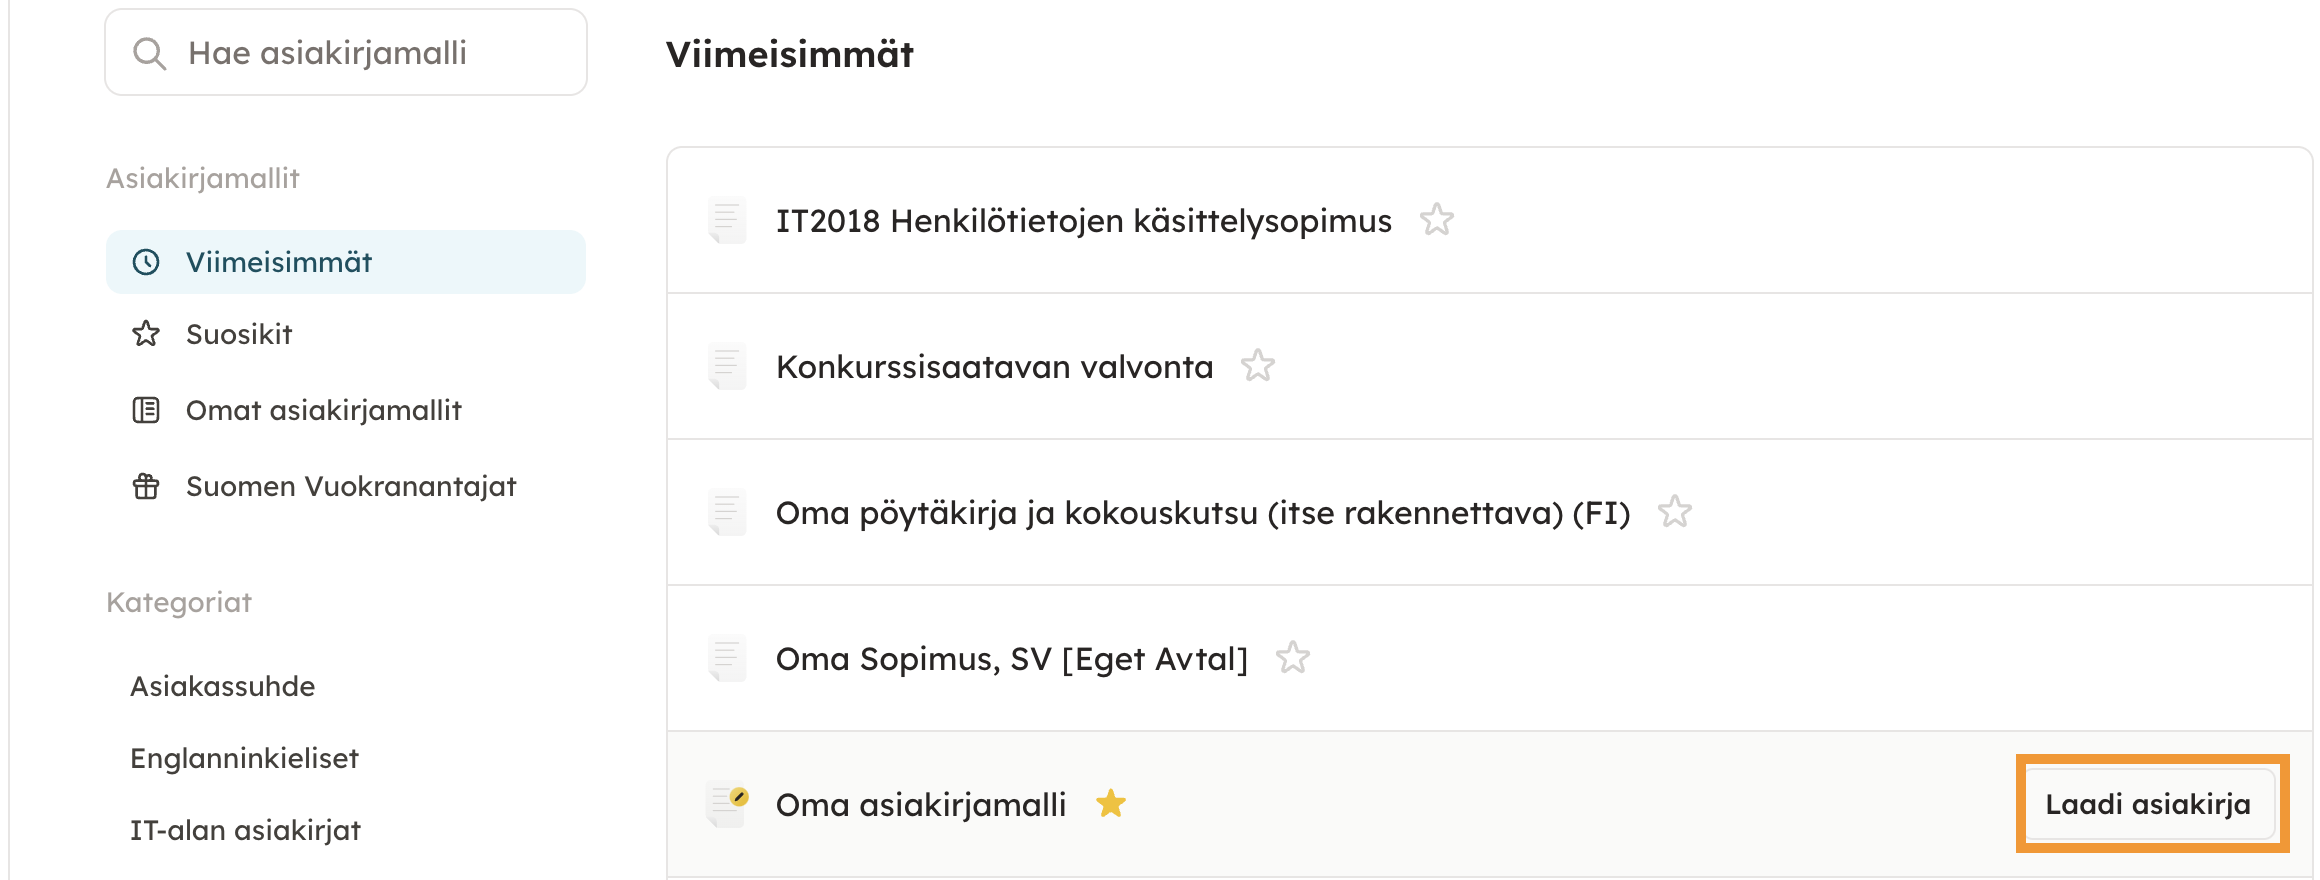Click the star icon beside Suosikit

(146, 334)
